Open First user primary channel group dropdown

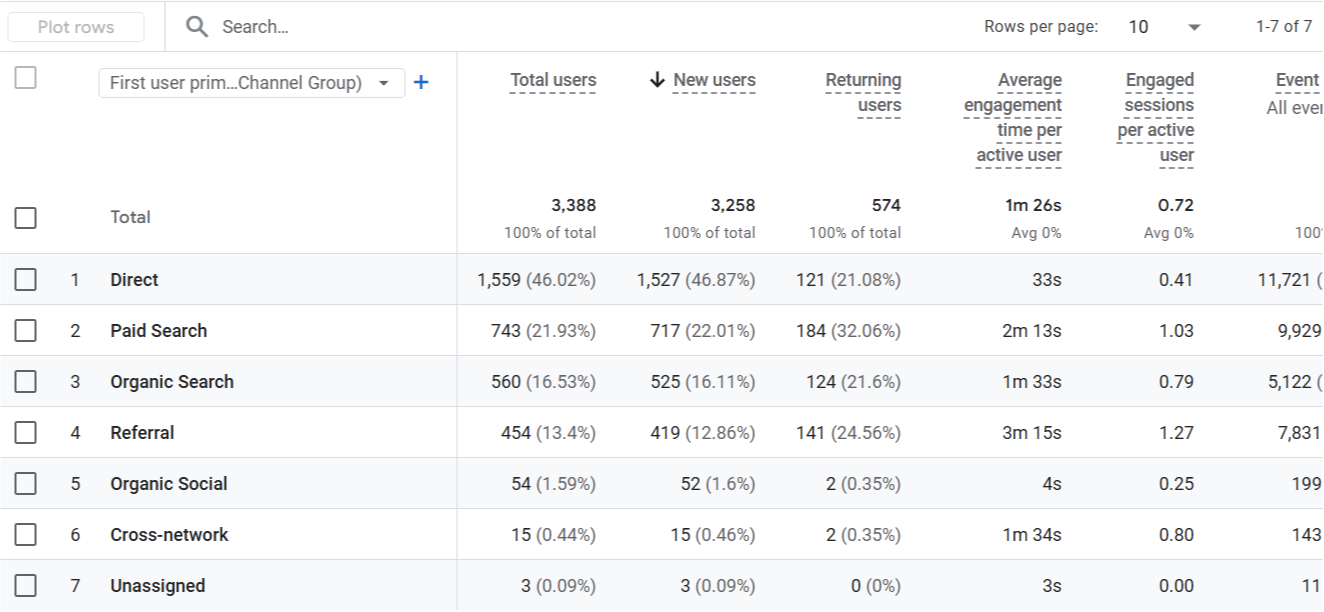click(x=251, y=83)
